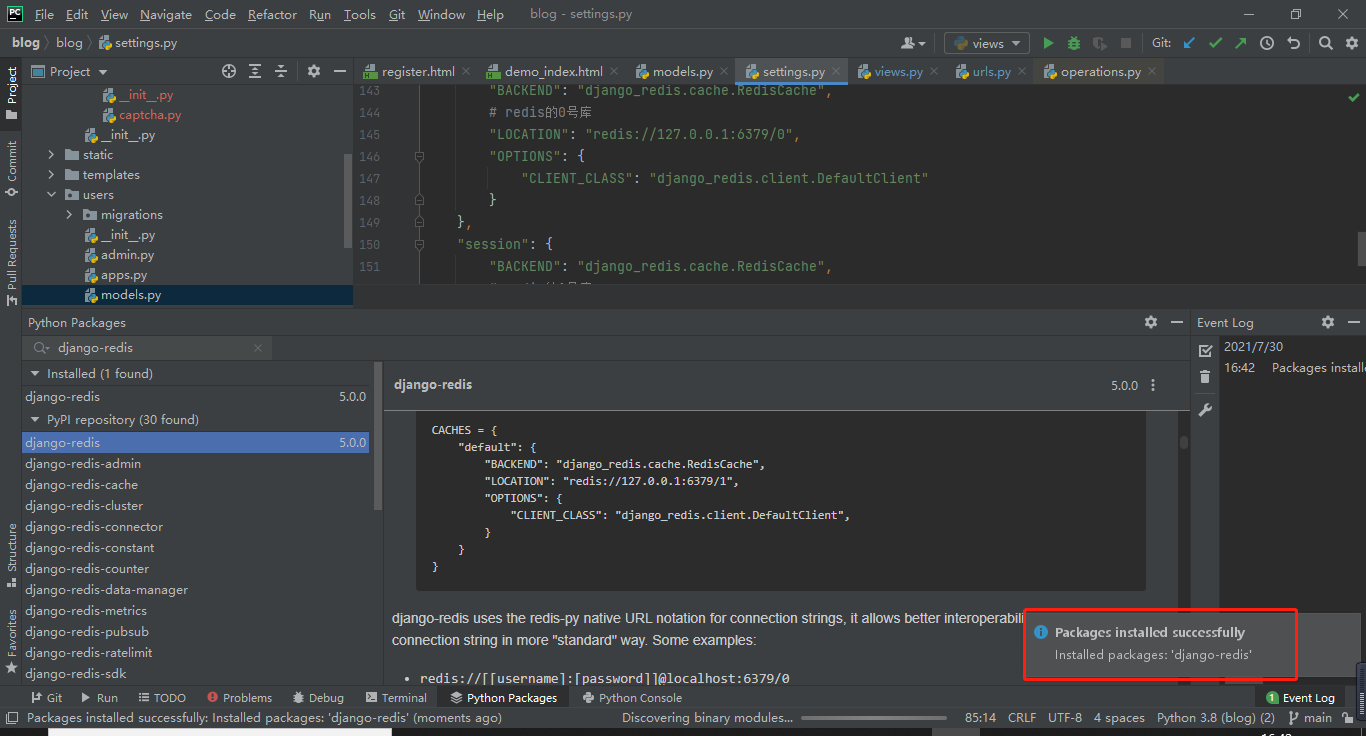Open the Python Console tool window
Image resolution: width=1366 pixels, height=736 pixels.
pos(633,698)
